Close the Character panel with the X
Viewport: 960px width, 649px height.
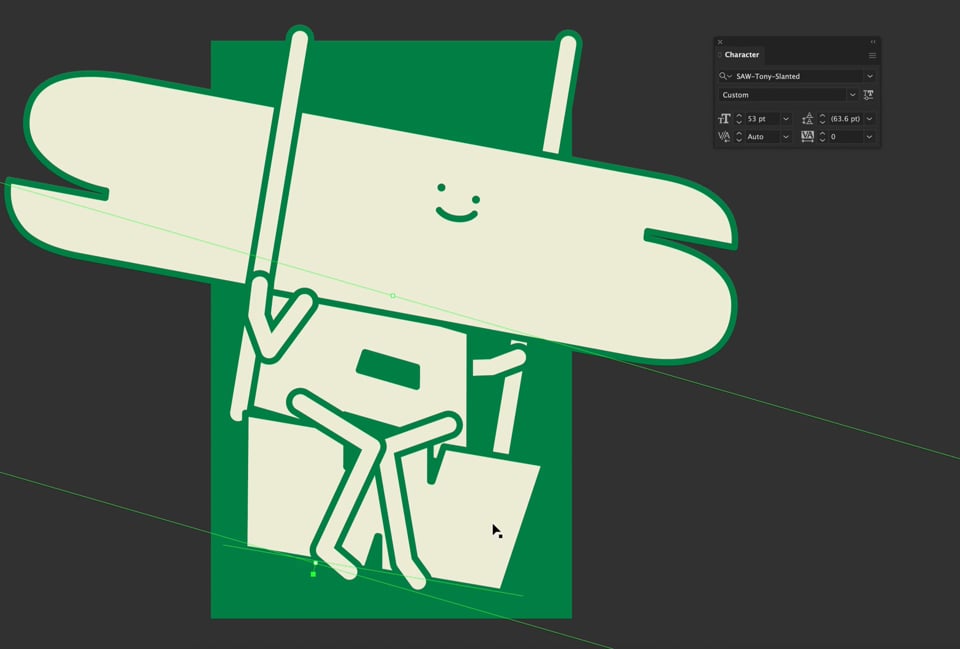point(720,42)
